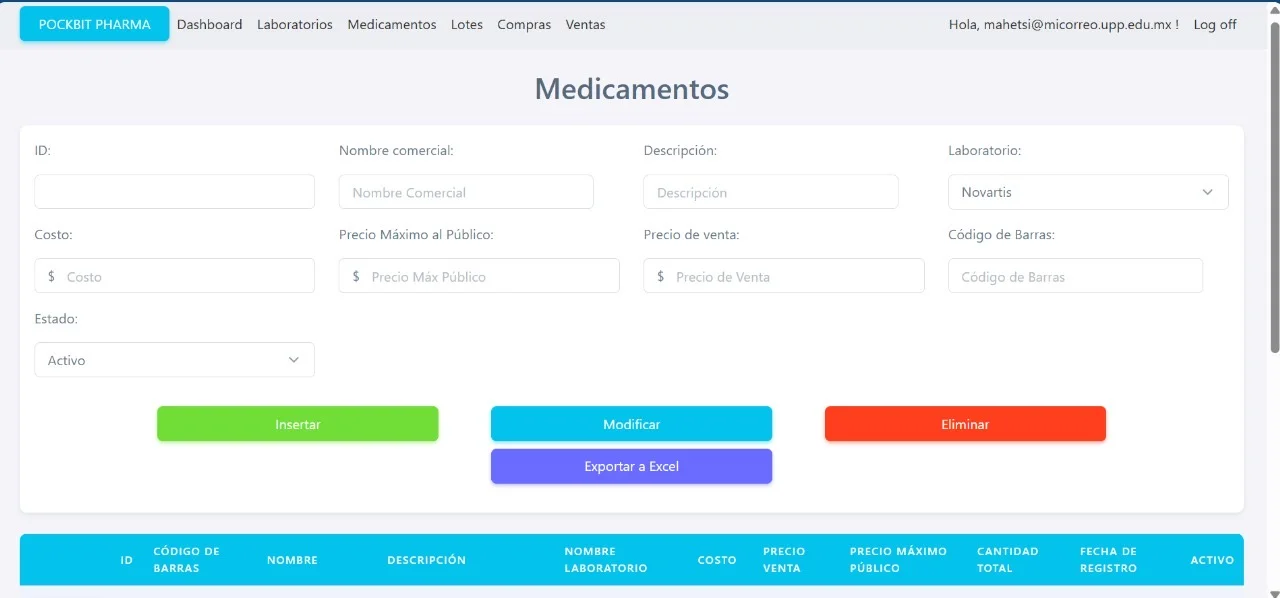Click the Activo table column header

point(1212,560)
